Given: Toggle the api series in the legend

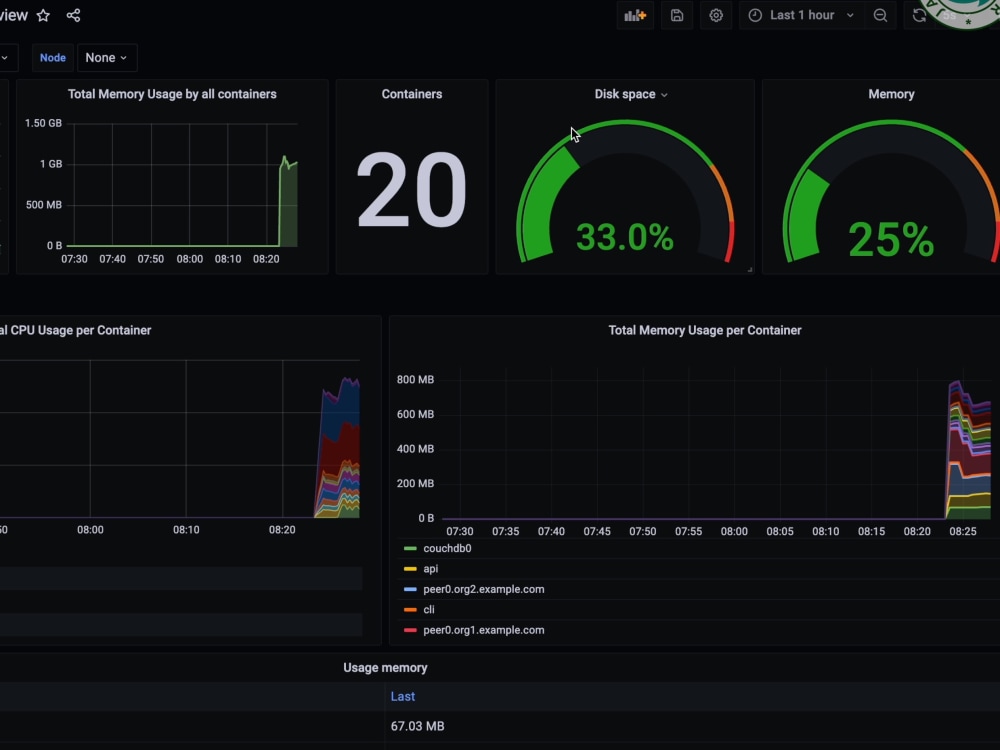Looking at the screenshot, I should pos(430,568).
